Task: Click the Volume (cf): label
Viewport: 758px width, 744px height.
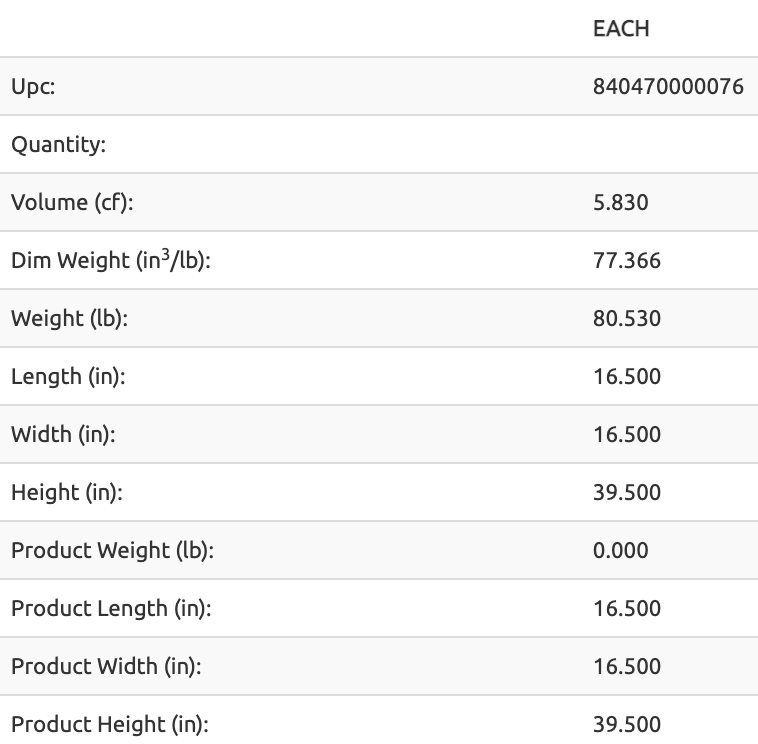Action: [x=72, y=203]
